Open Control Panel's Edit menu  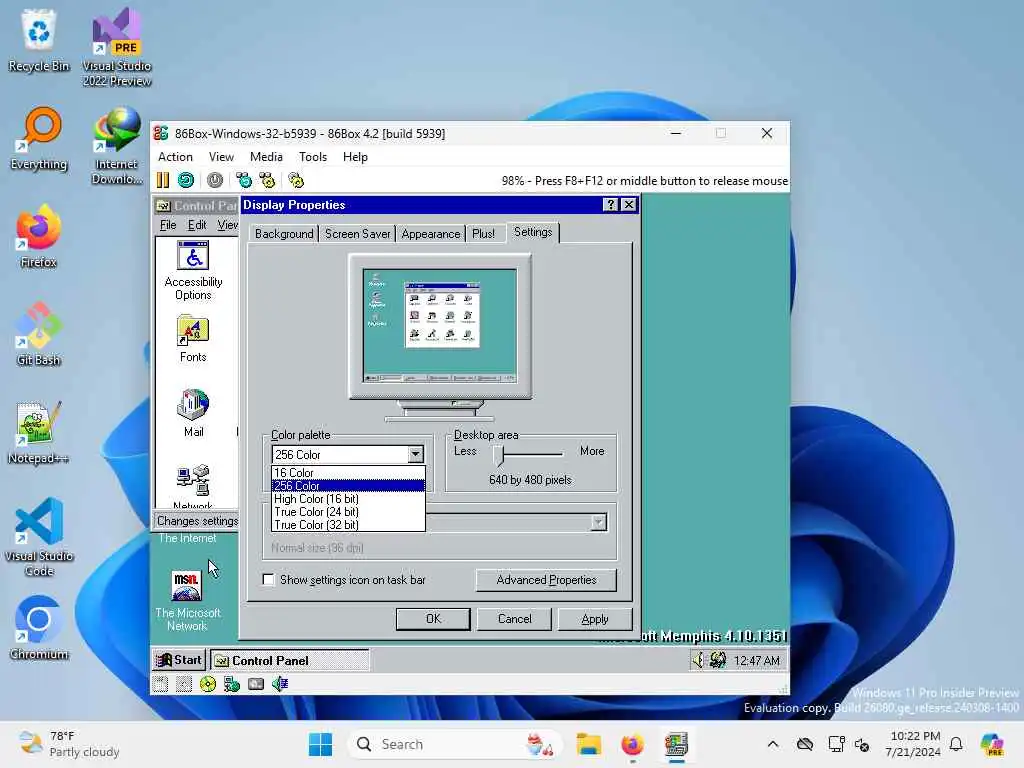[x=197, y=225]
